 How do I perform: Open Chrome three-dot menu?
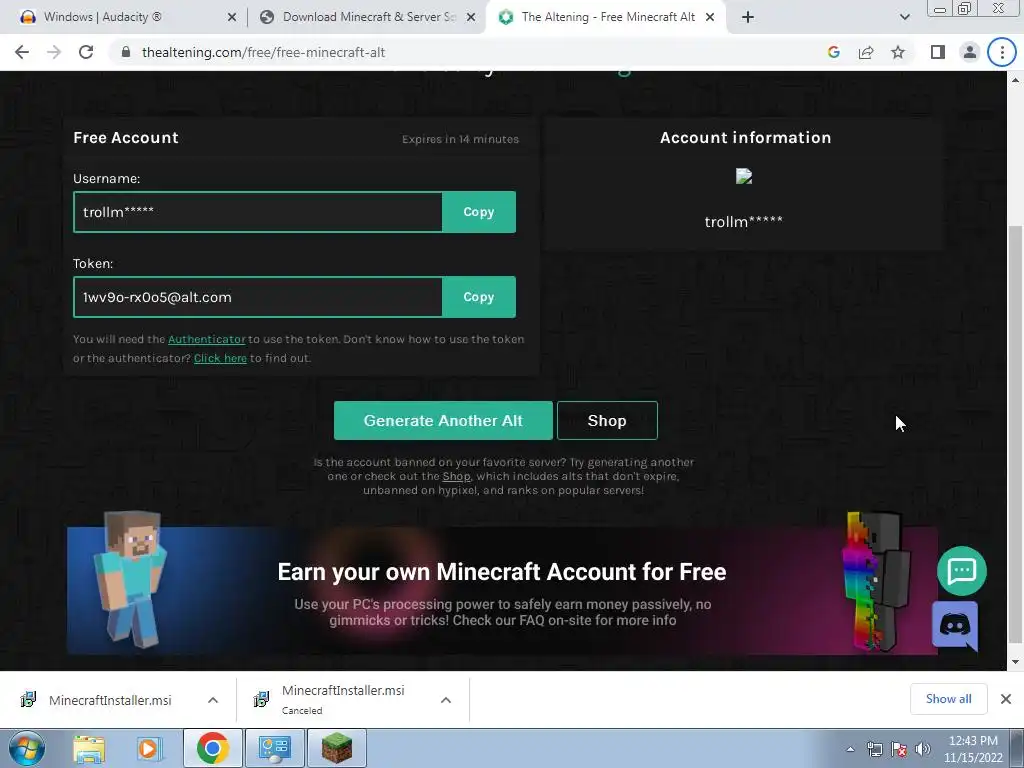(1002, 52)
